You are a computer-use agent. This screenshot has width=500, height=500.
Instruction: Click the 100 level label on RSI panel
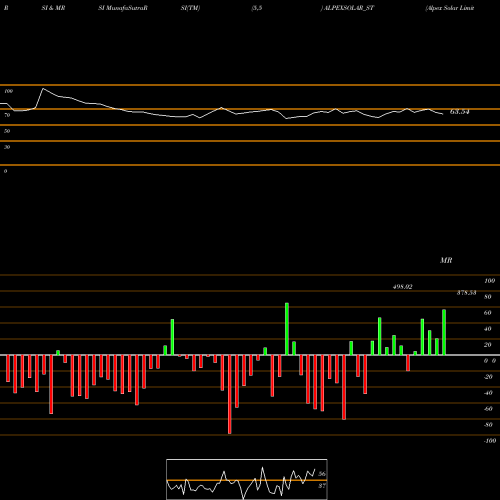[x=8, y=91]
